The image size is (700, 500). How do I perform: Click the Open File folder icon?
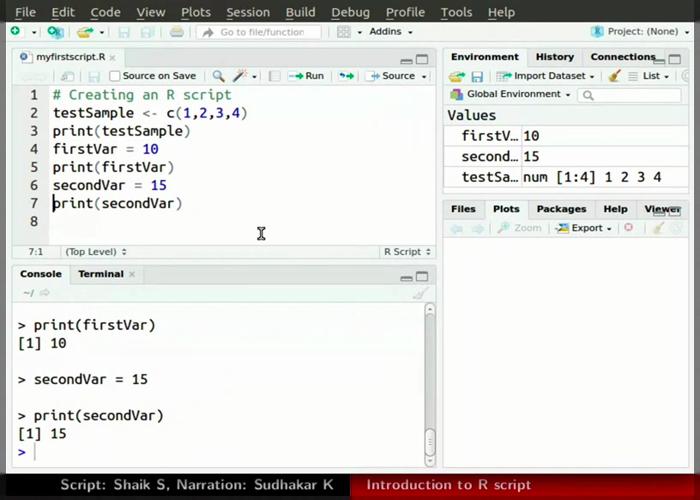tap(85, 32)
